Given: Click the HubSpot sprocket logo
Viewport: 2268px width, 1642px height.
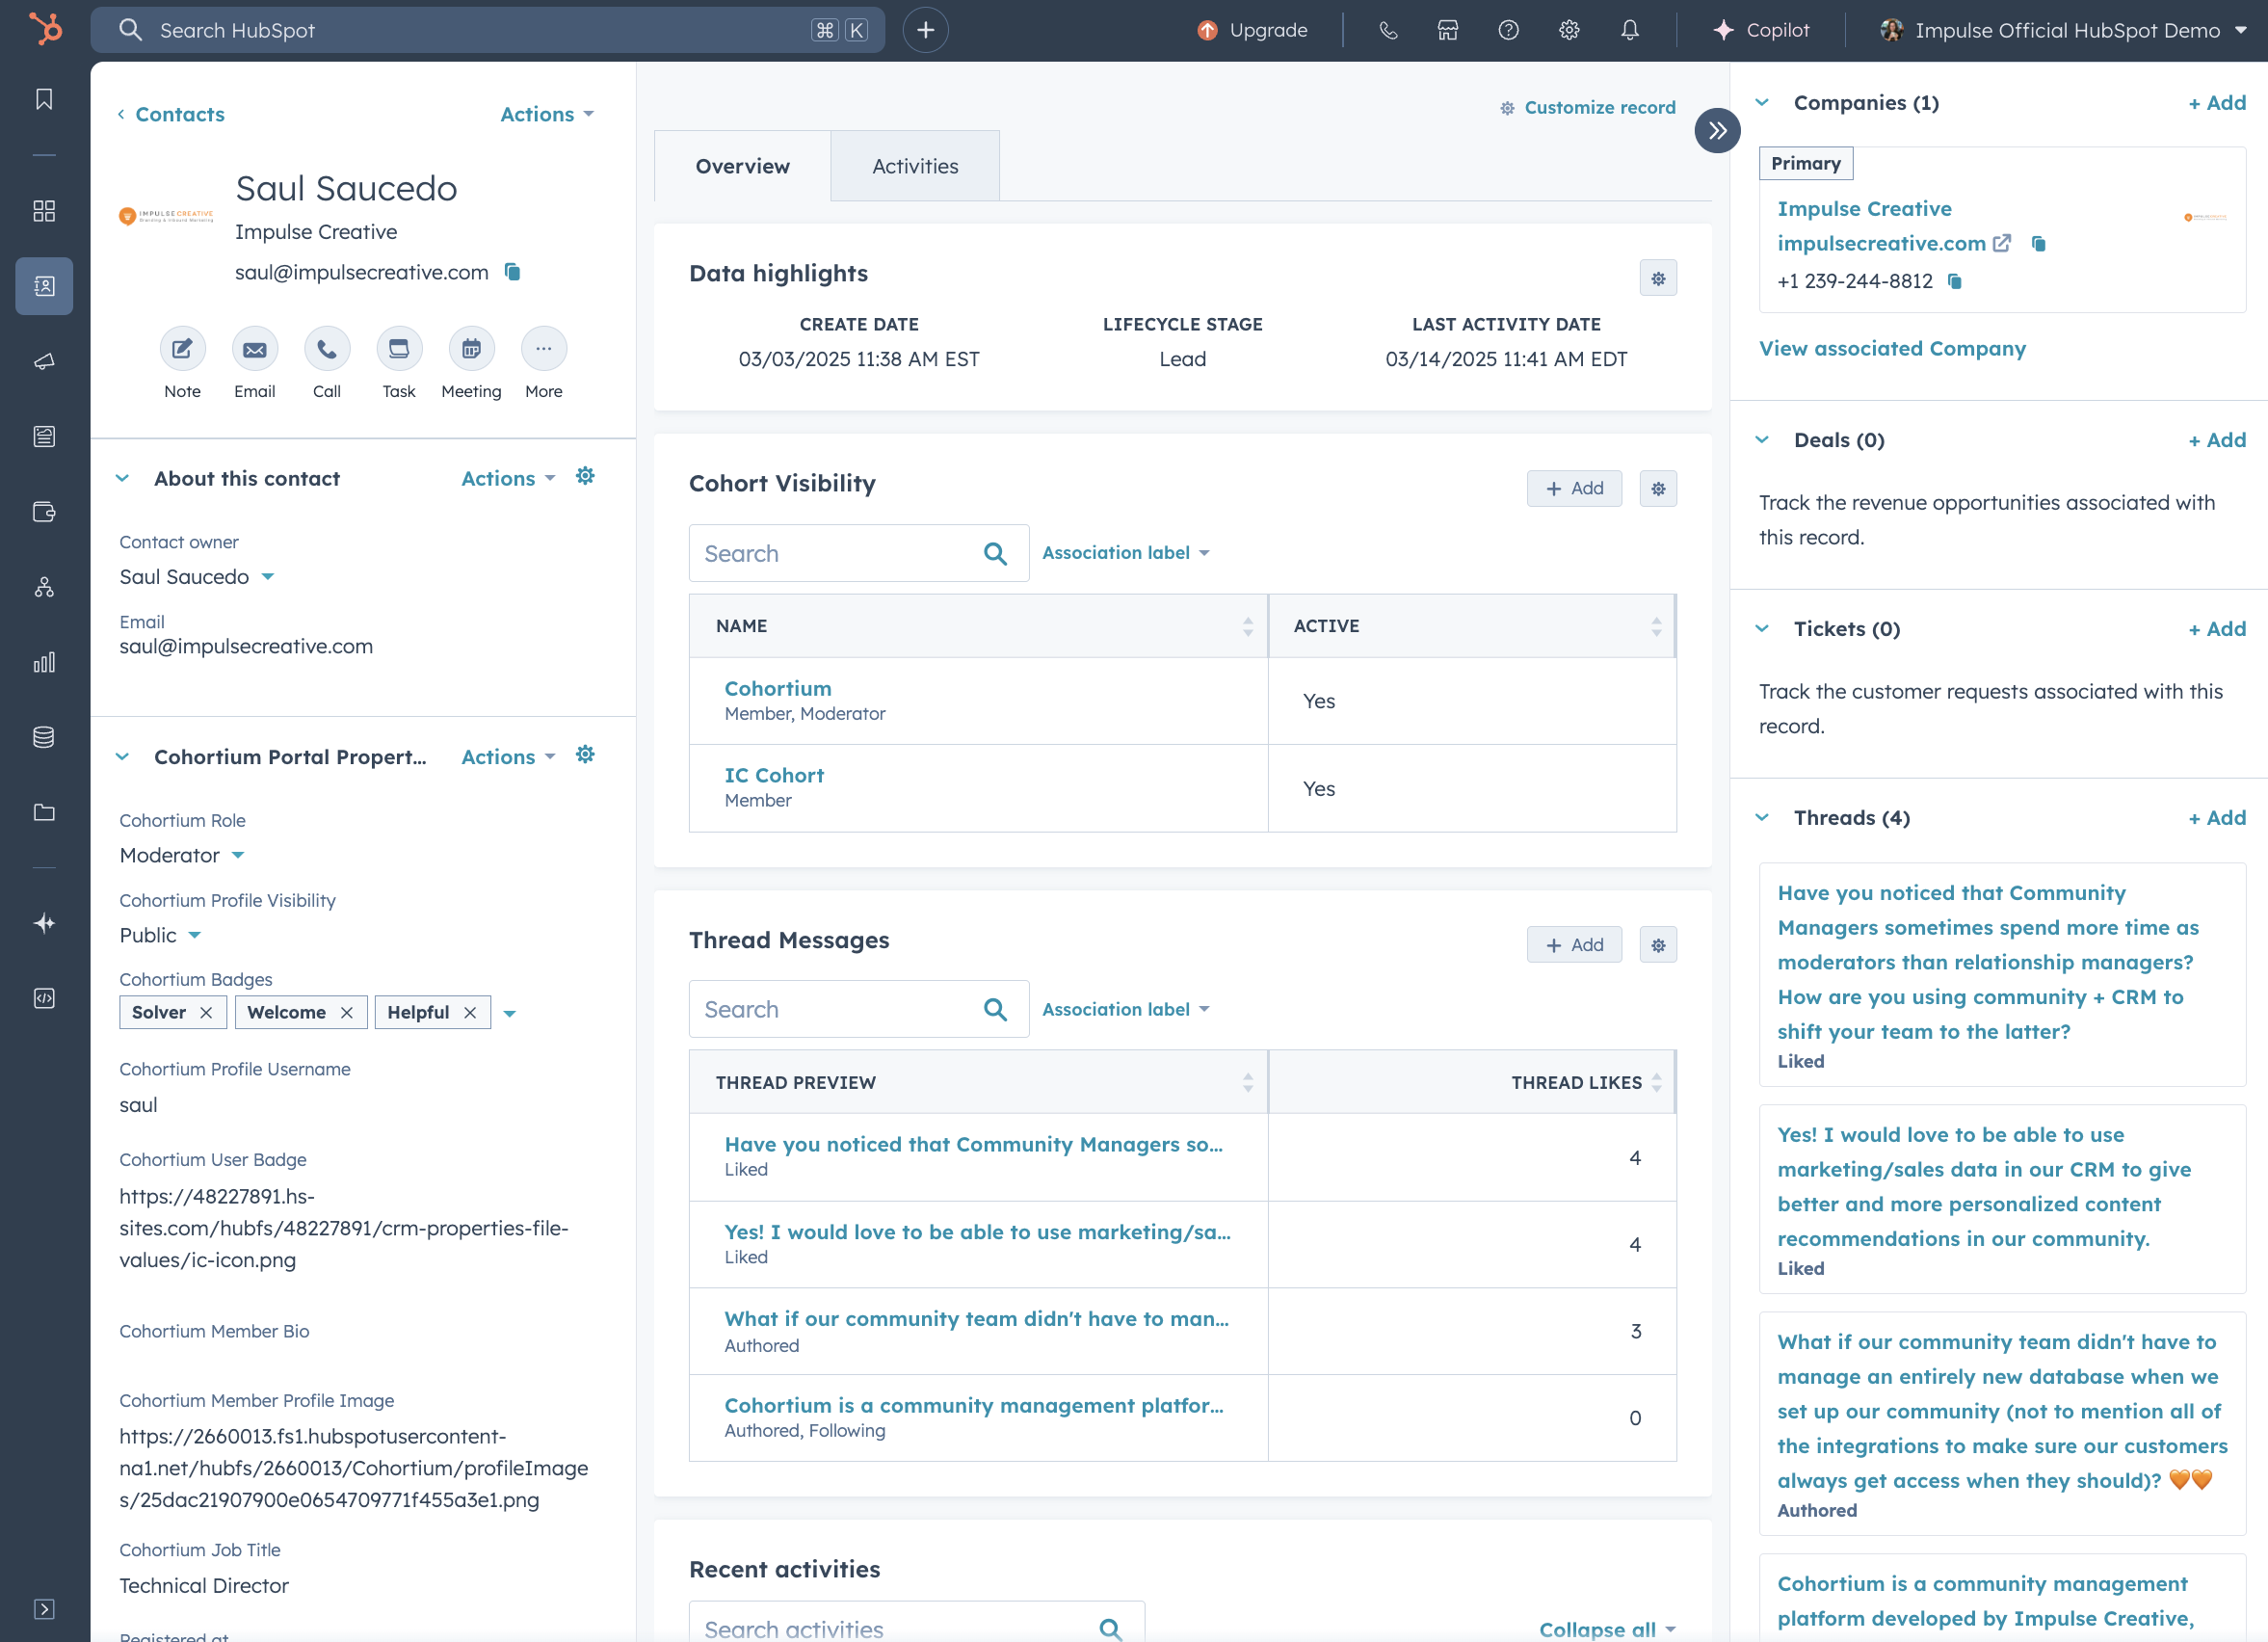Looking at the screenshot, I should 45,29.
